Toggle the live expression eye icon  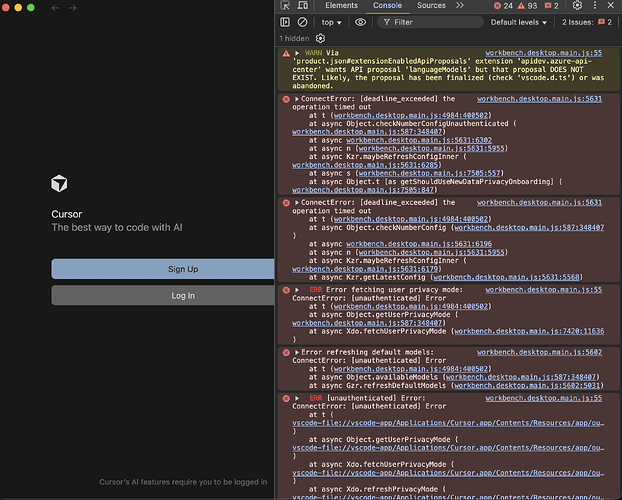(360, 22)
